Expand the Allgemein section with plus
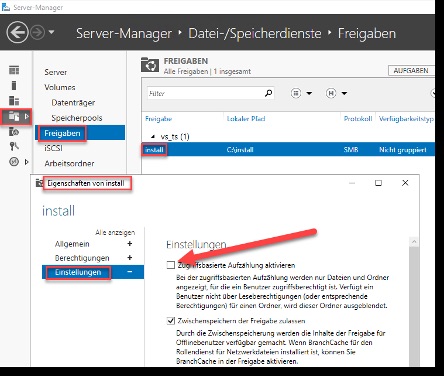Viewport: 444px width, 376px height. [130, 244]
